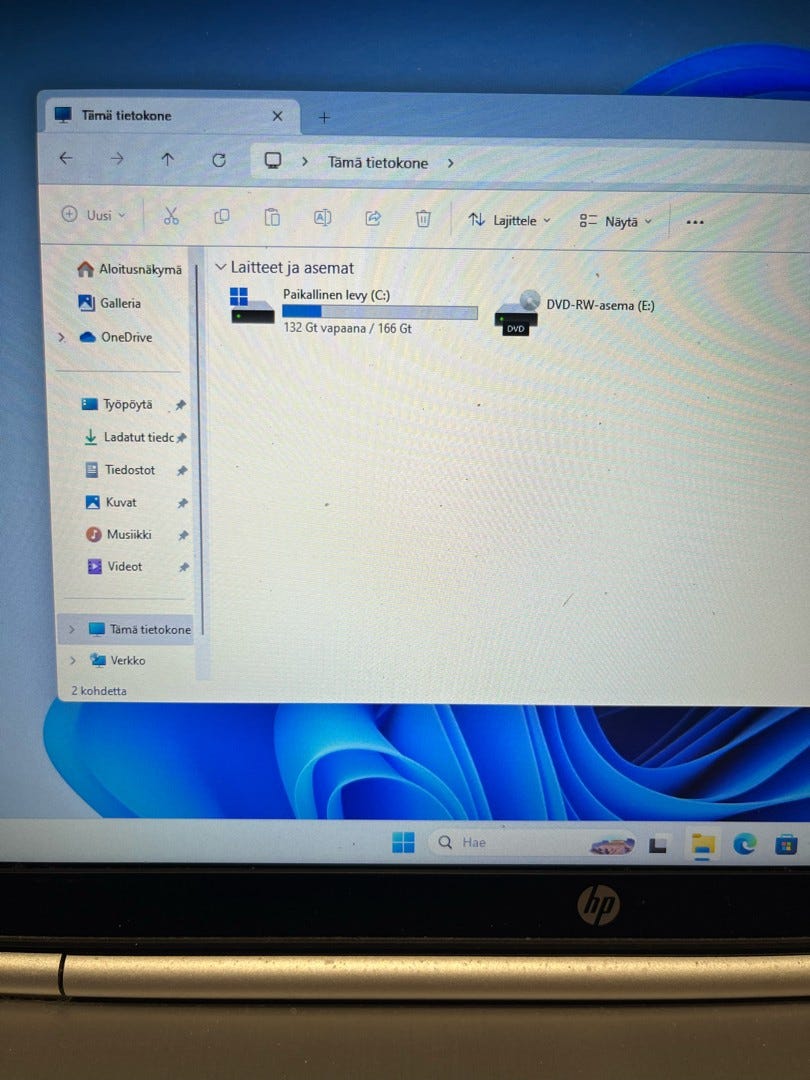This screenshot has width=810, height=1080.
Task: Click the C: drive capacity bar
Action: point(380,312)
